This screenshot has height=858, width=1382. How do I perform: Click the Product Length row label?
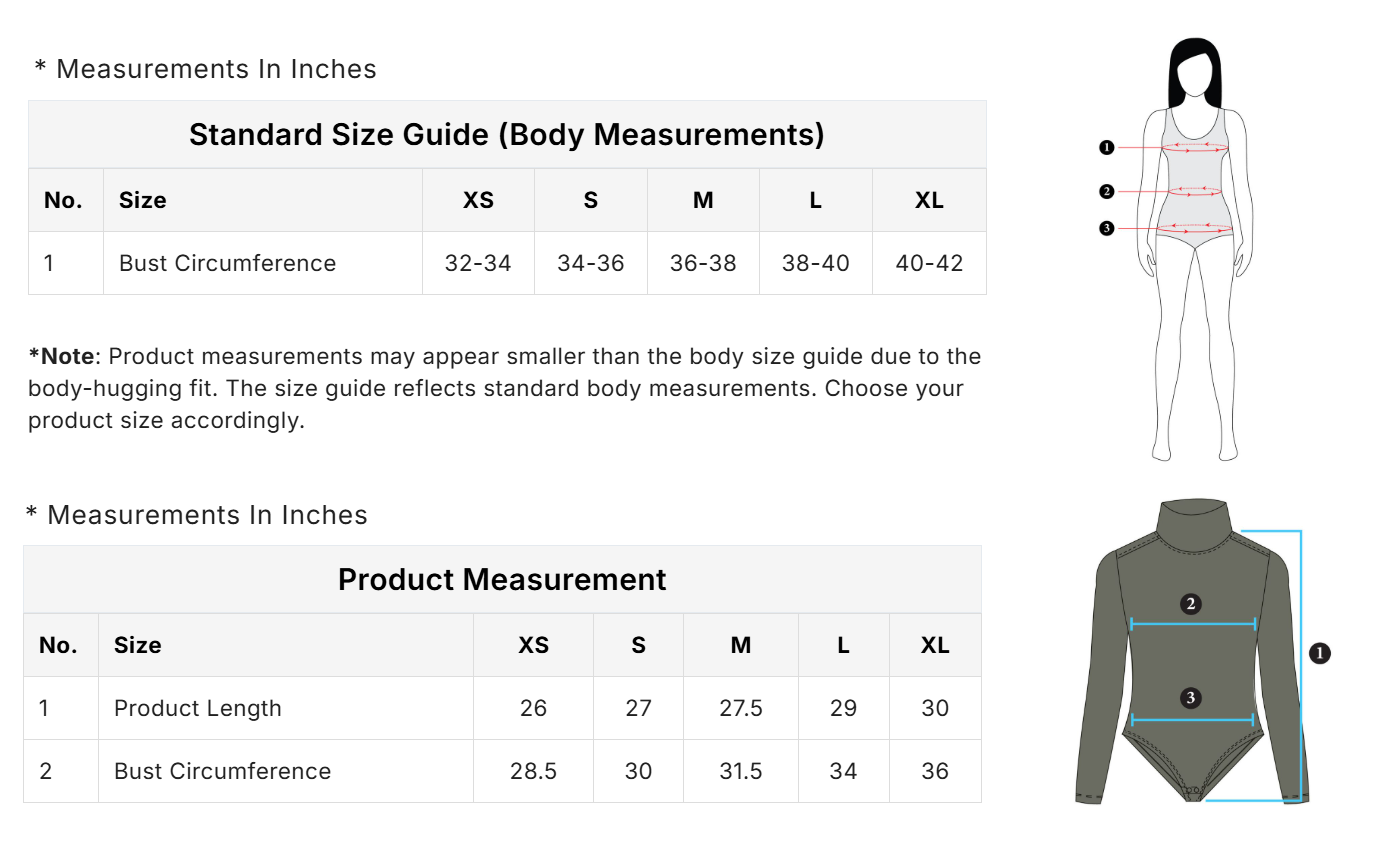coord(198,708)
